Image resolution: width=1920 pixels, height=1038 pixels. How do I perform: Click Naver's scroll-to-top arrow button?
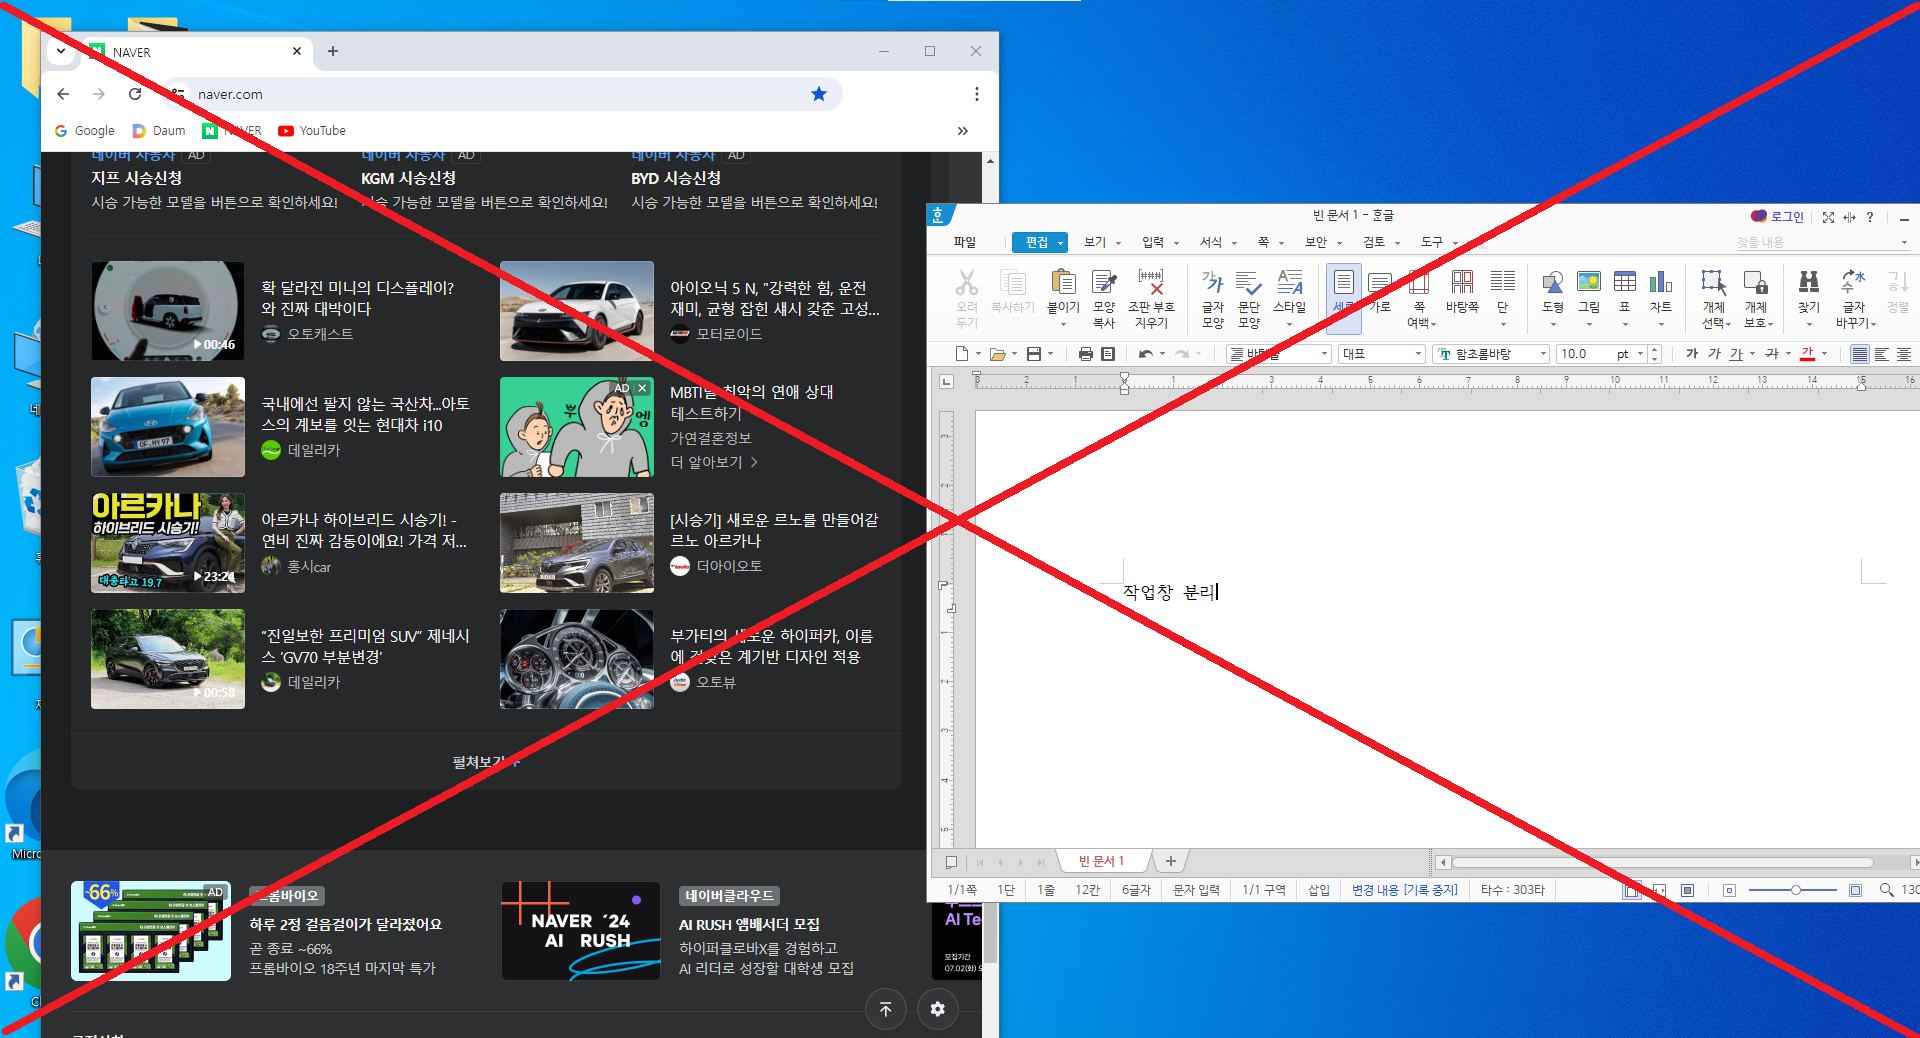point(886,1009)
